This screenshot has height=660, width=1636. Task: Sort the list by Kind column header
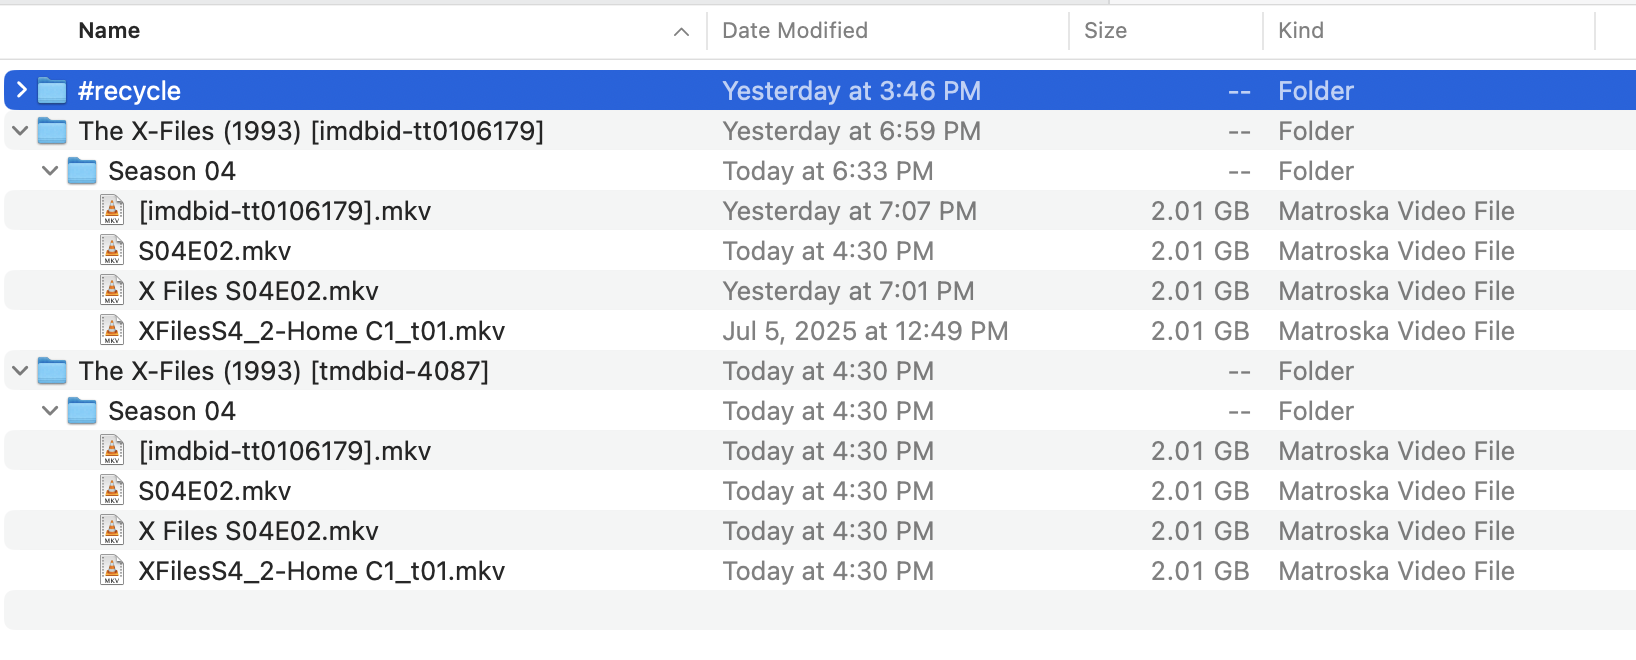pos(1300,31)
